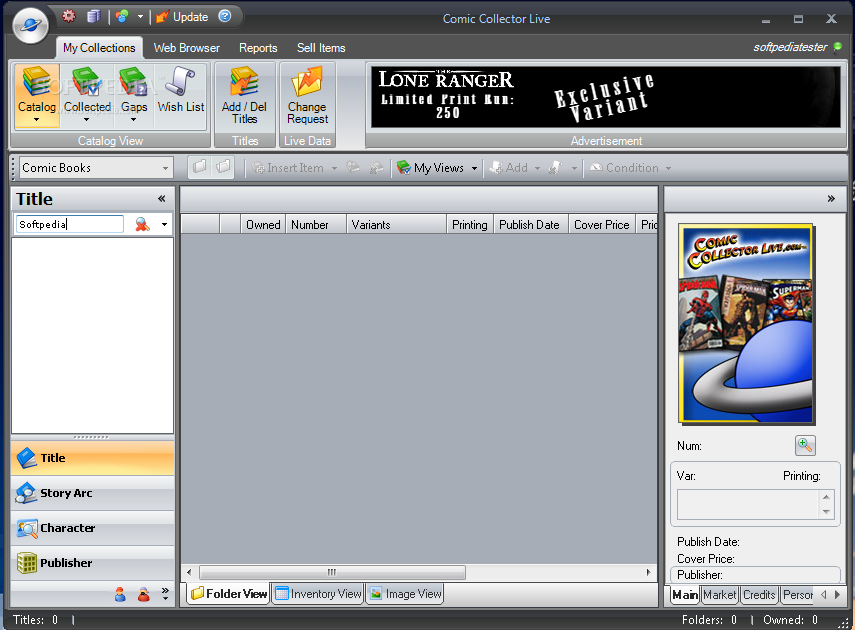The height and width of the screenshot is (630, 855).
Task: Click the green online status icon
Action: pos(838,47)
